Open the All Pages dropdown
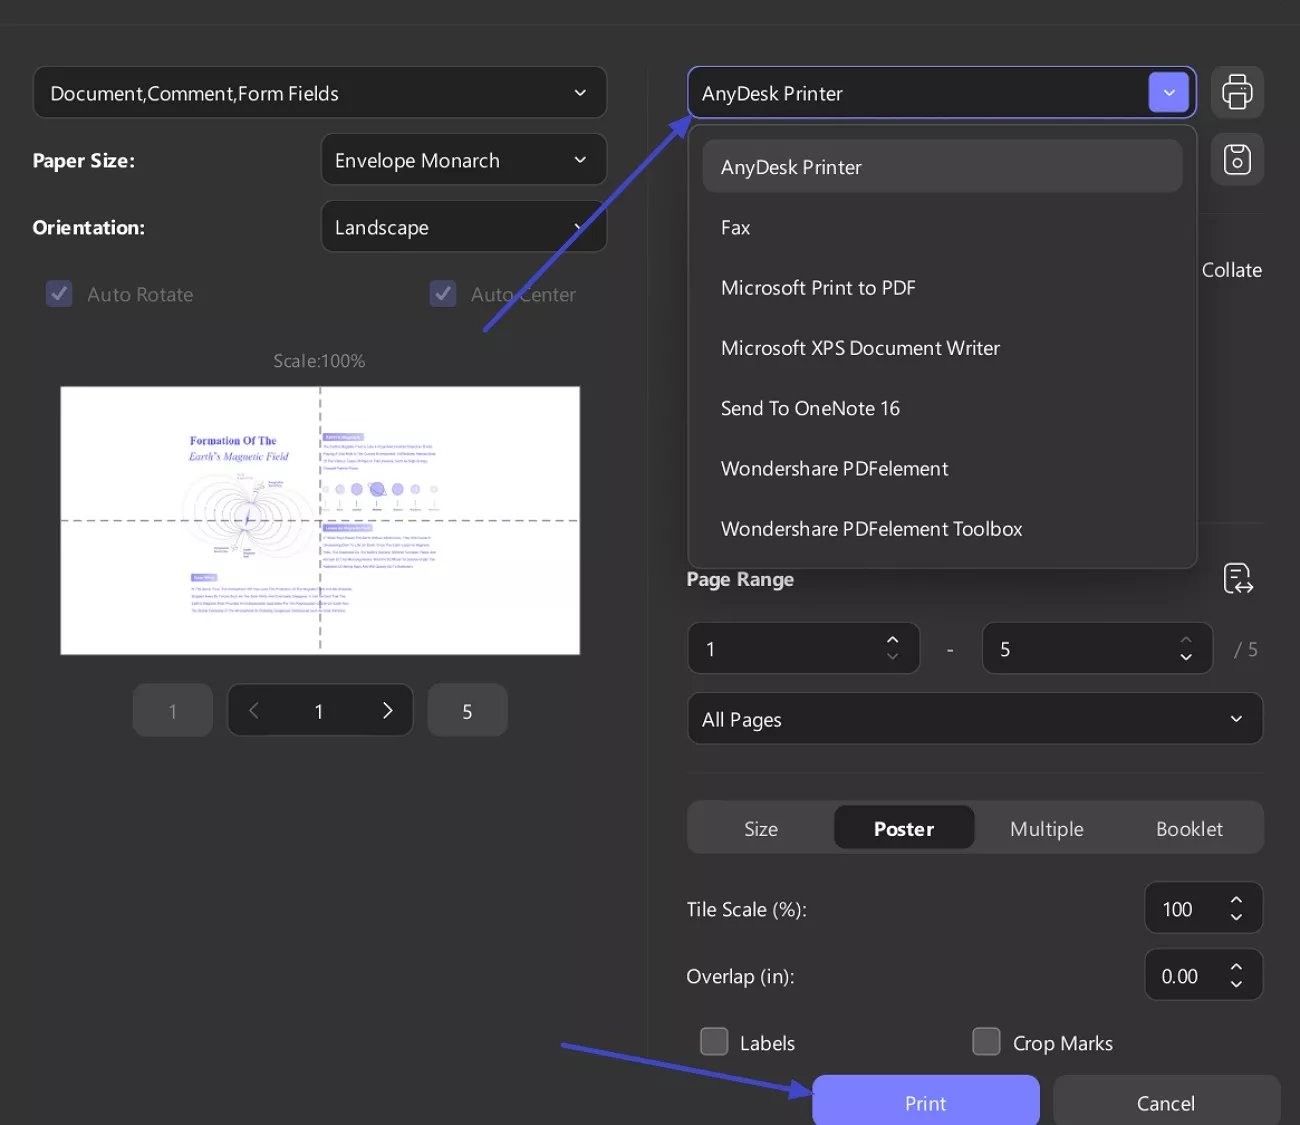 tap(974, 718)
